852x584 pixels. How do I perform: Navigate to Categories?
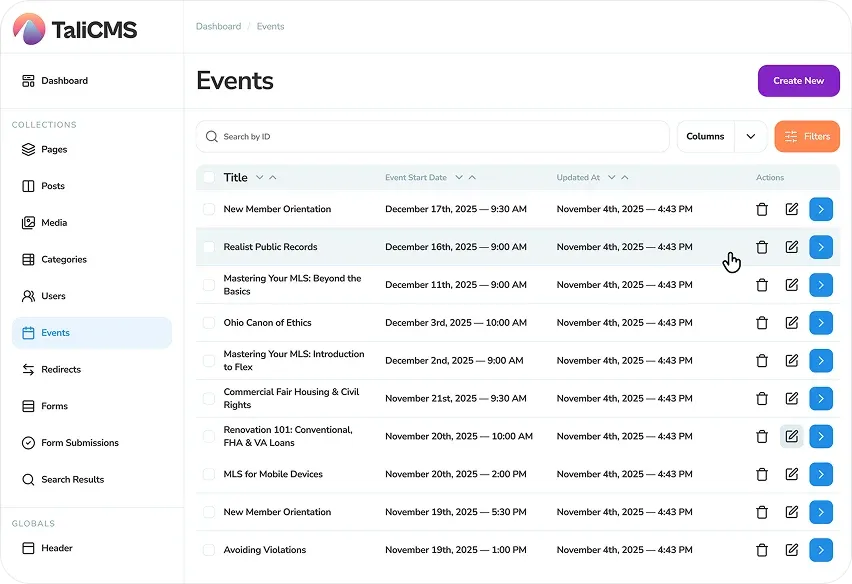92,259
